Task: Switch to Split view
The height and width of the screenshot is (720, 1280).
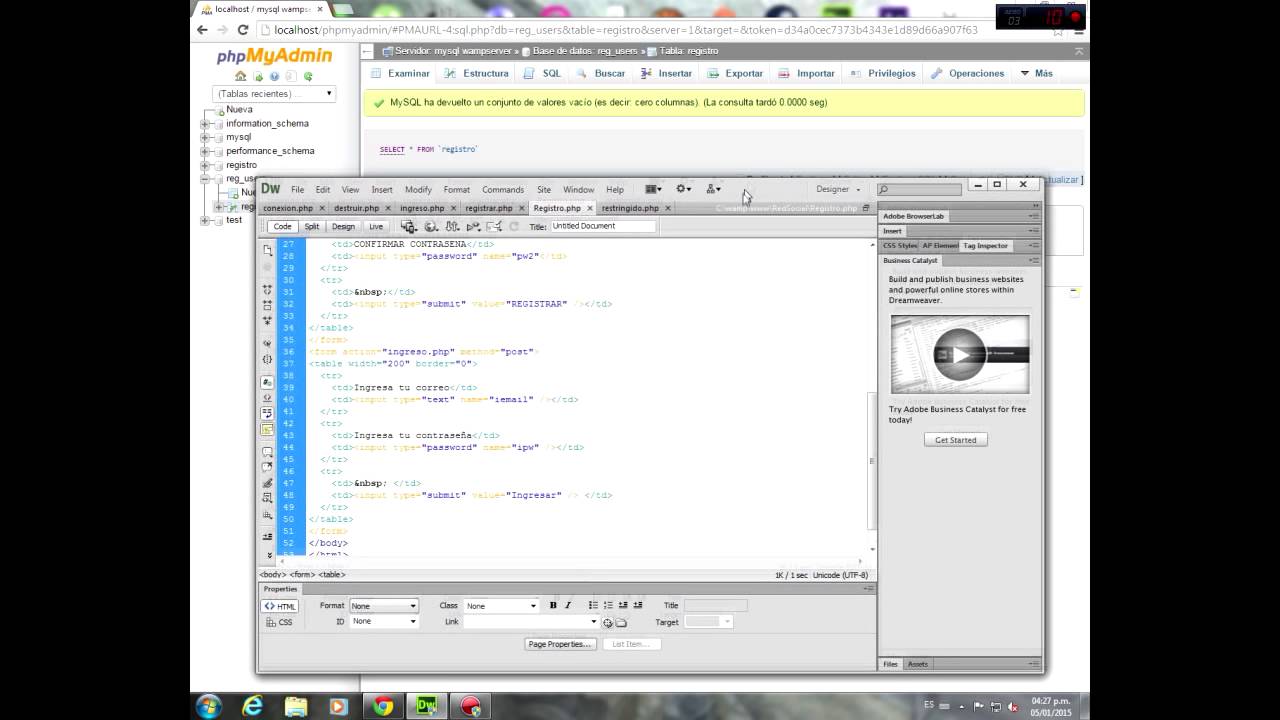Action: (x=312, y=226)
